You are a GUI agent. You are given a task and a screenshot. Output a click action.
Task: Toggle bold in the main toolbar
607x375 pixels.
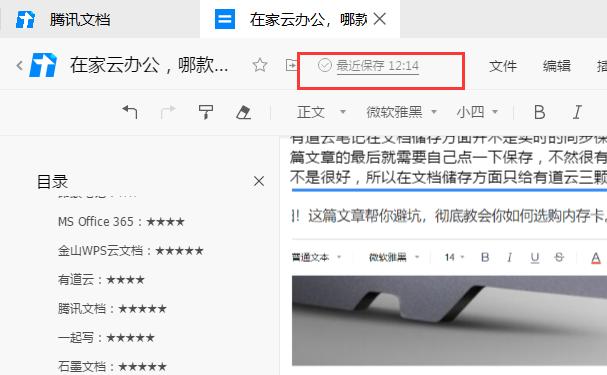[x=539, y=112]
